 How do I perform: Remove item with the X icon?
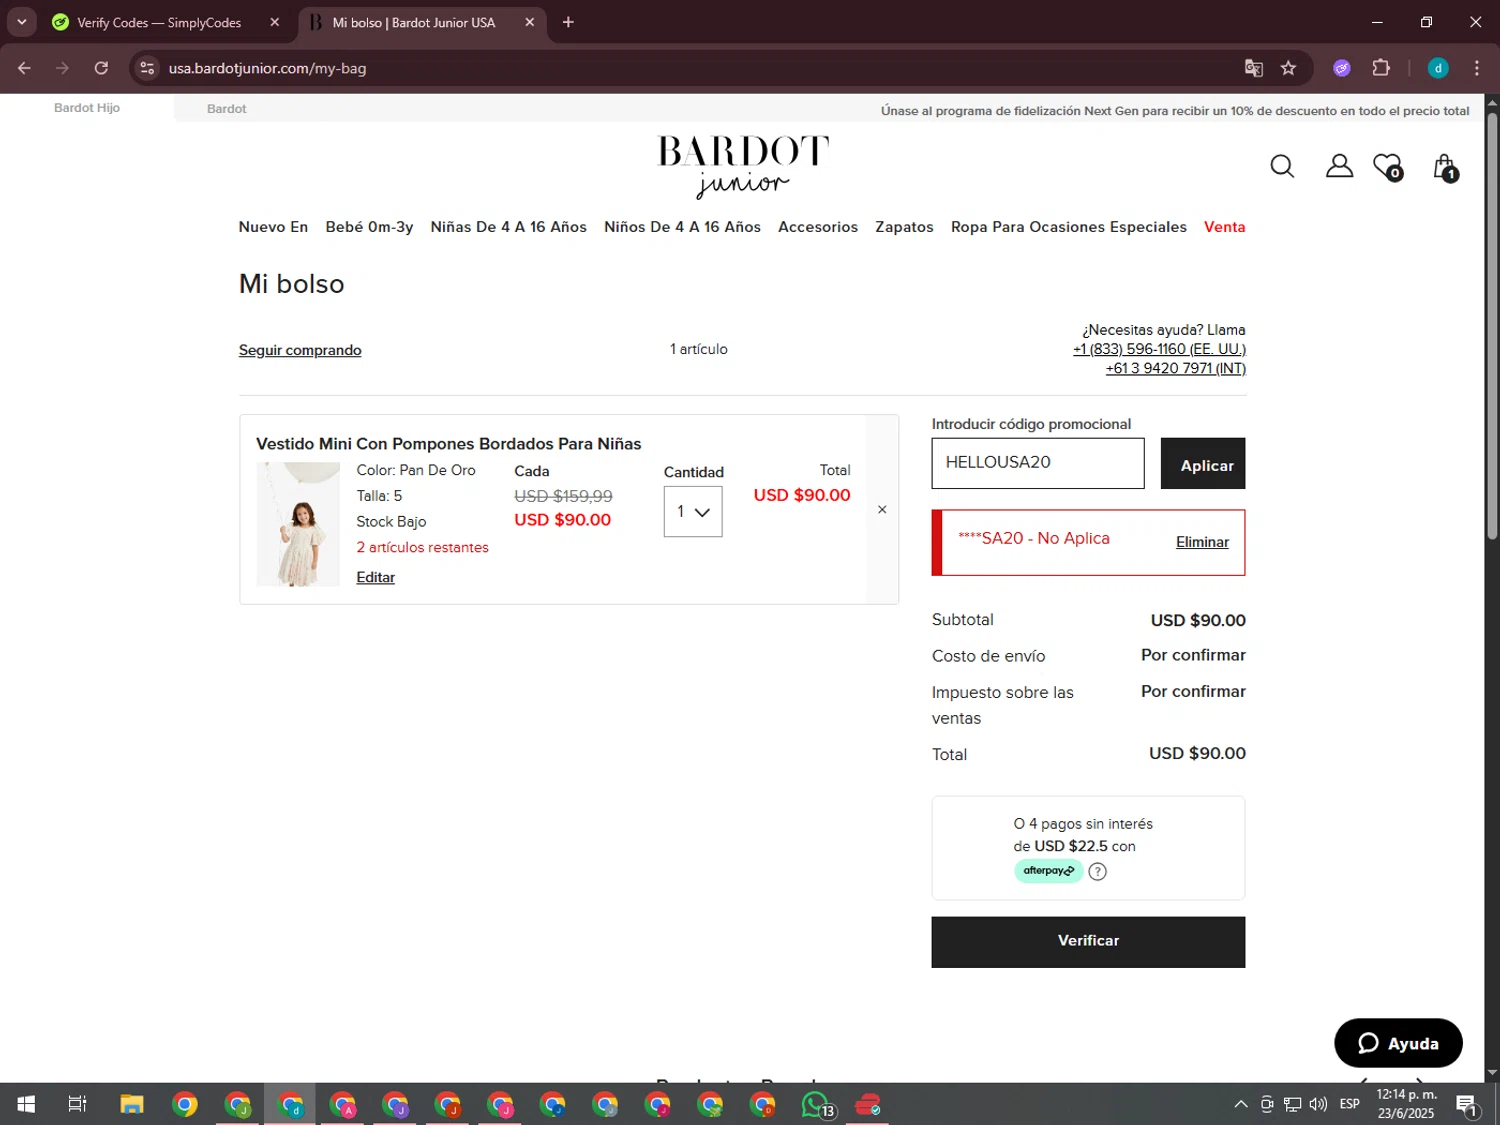pyautogui.click(x=882, y=510)
